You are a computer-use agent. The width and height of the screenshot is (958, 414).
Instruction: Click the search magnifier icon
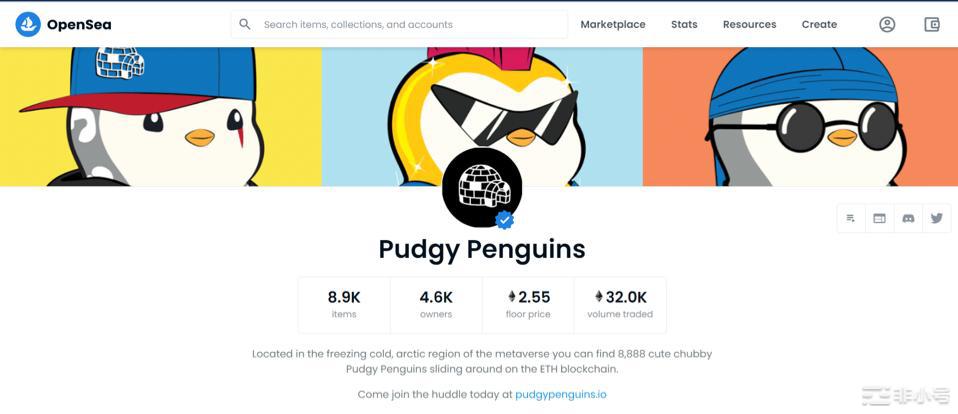click(x=245, y=24)
